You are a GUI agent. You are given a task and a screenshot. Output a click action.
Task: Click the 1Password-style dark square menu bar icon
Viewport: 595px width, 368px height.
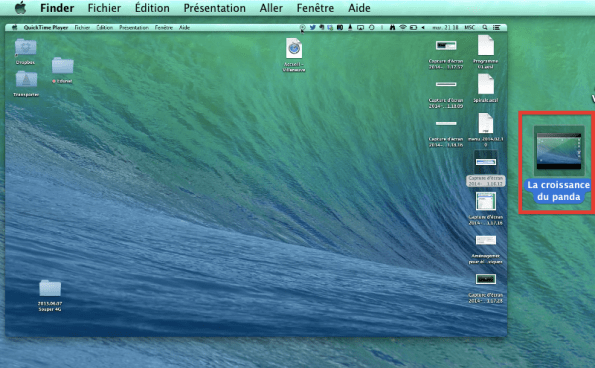(340, 27)
